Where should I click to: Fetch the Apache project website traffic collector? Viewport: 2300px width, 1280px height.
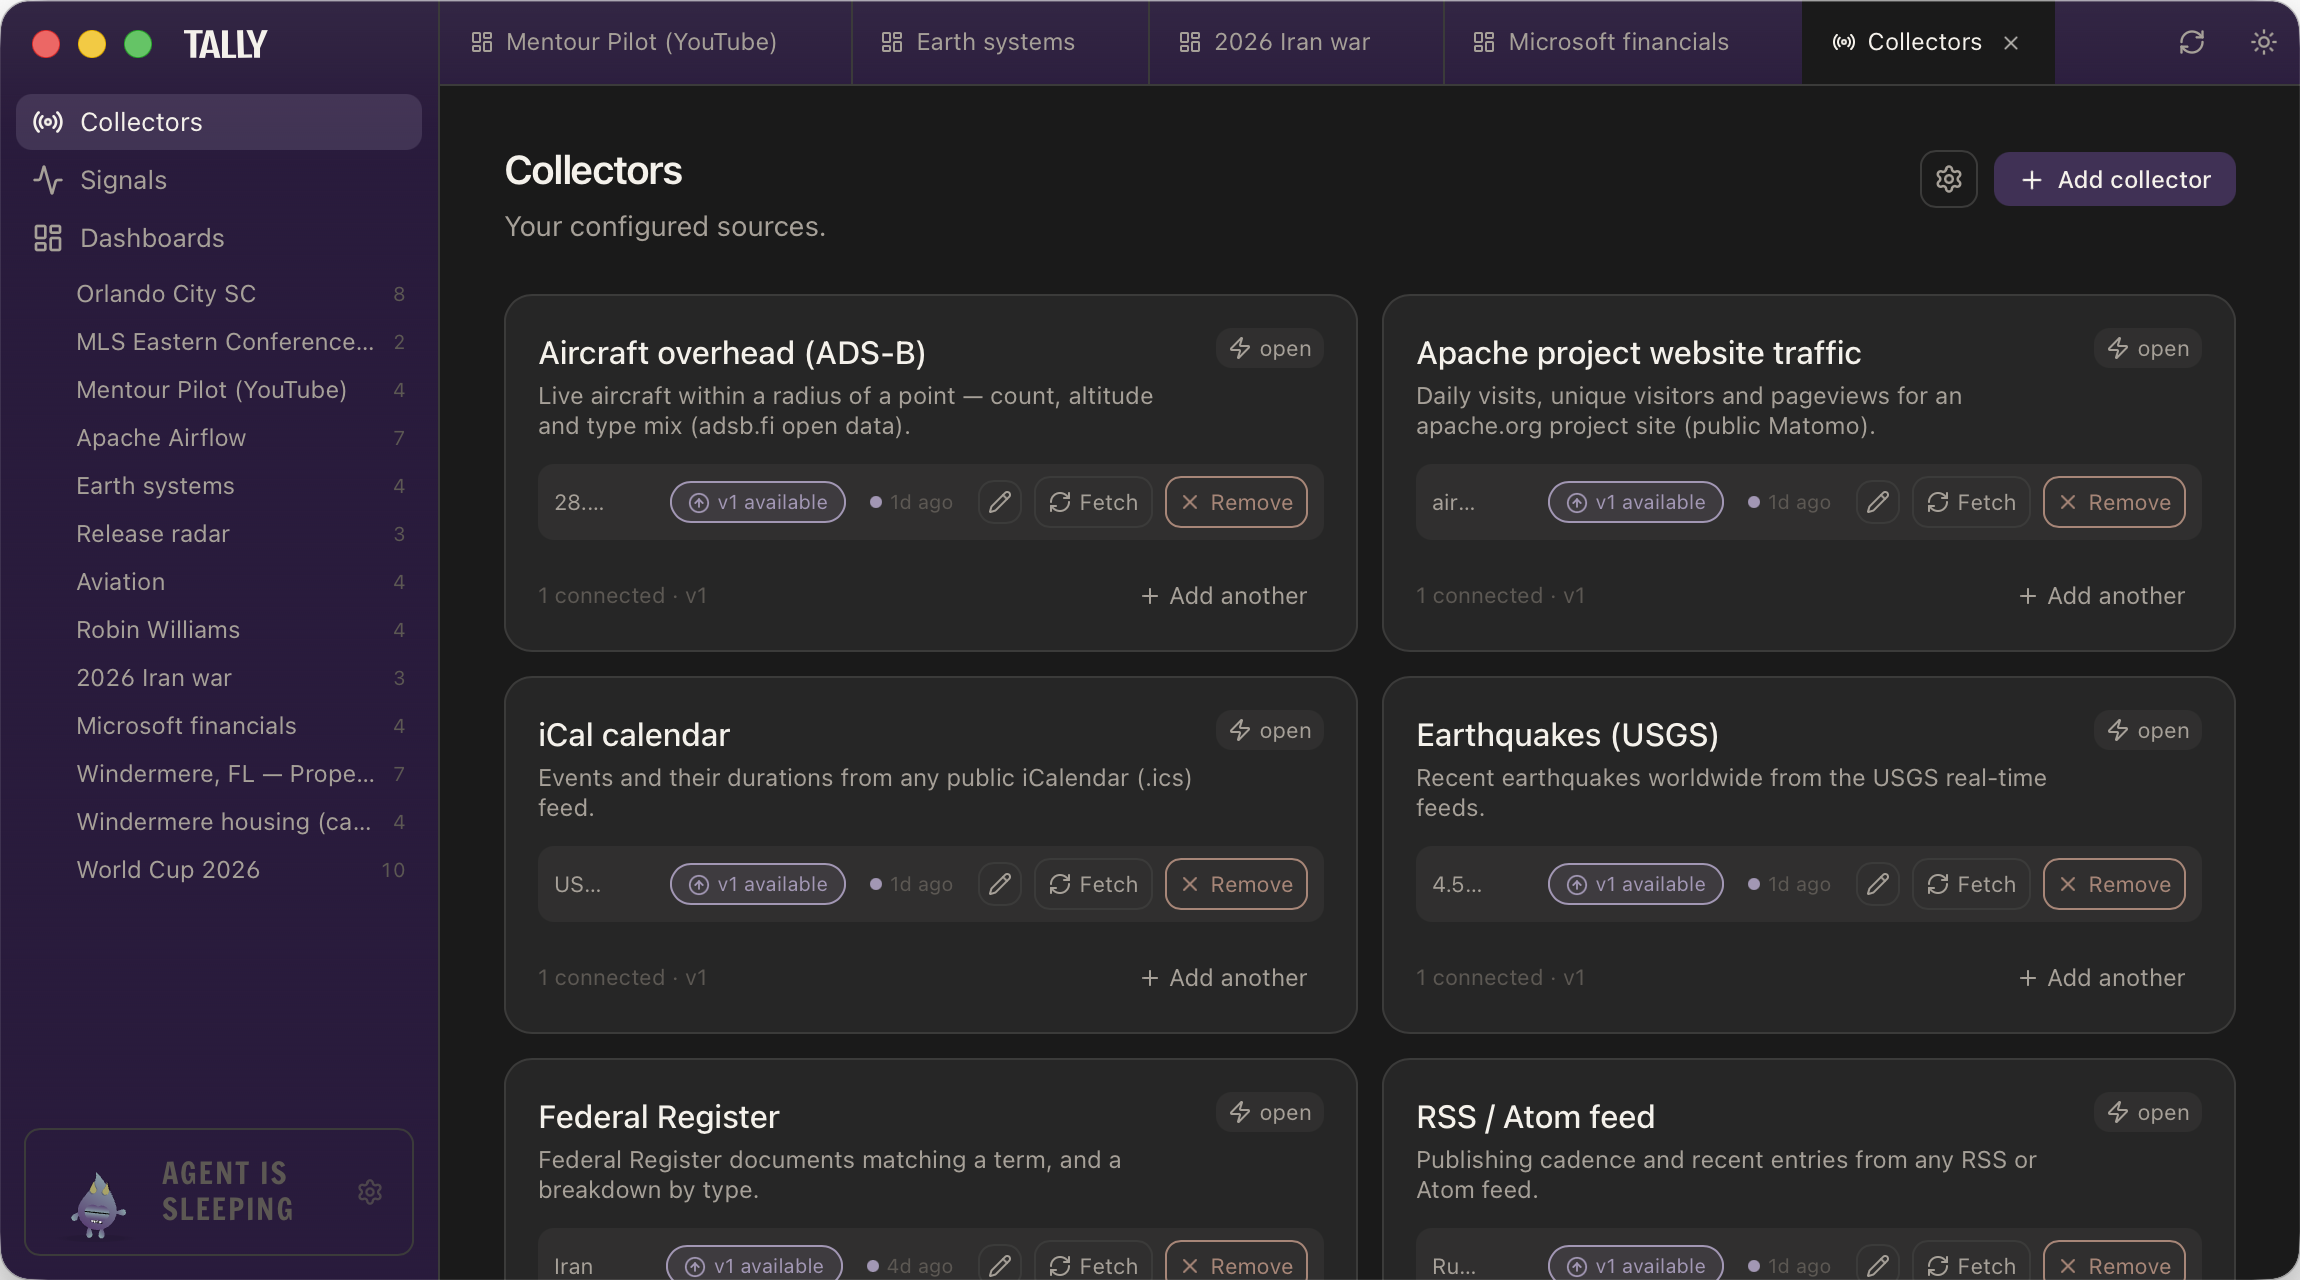click(x=1971, y=502)
